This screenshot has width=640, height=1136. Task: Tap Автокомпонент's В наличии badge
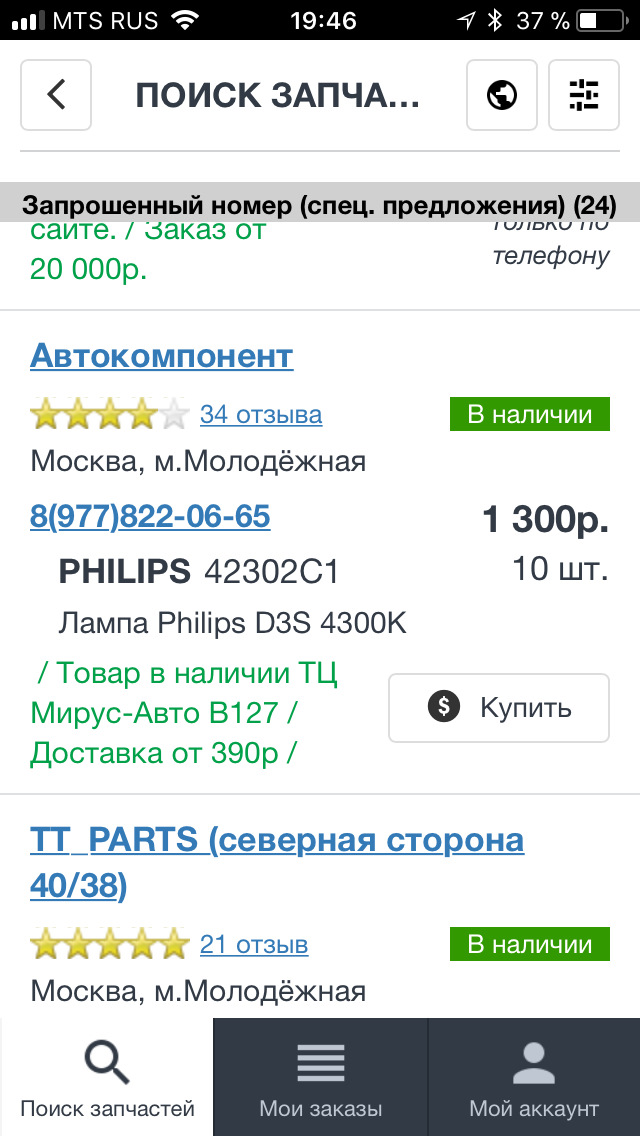pos(529,414)
